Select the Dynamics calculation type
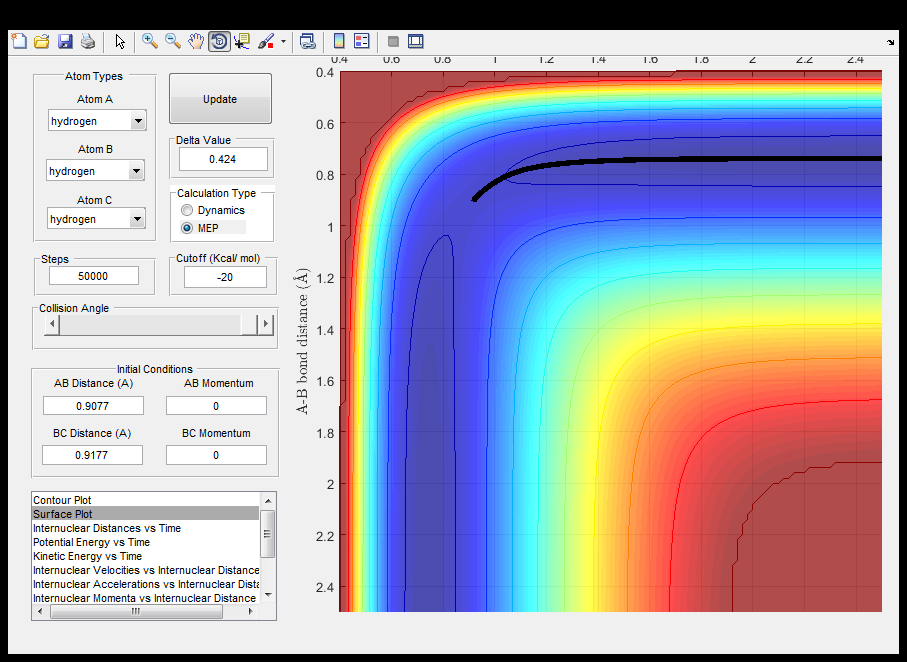This screenshot has width=907, height=662. point(187,211)
